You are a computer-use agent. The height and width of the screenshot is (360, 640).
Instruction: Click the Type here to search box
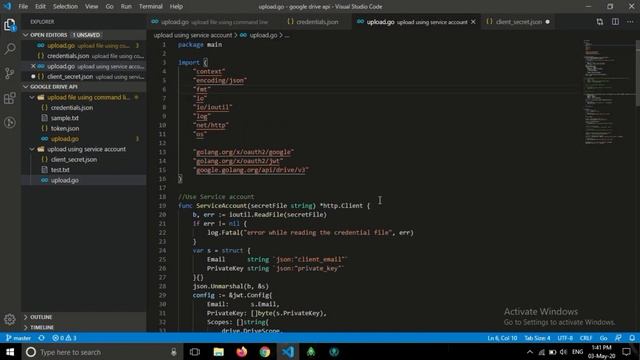pos(102,352)
